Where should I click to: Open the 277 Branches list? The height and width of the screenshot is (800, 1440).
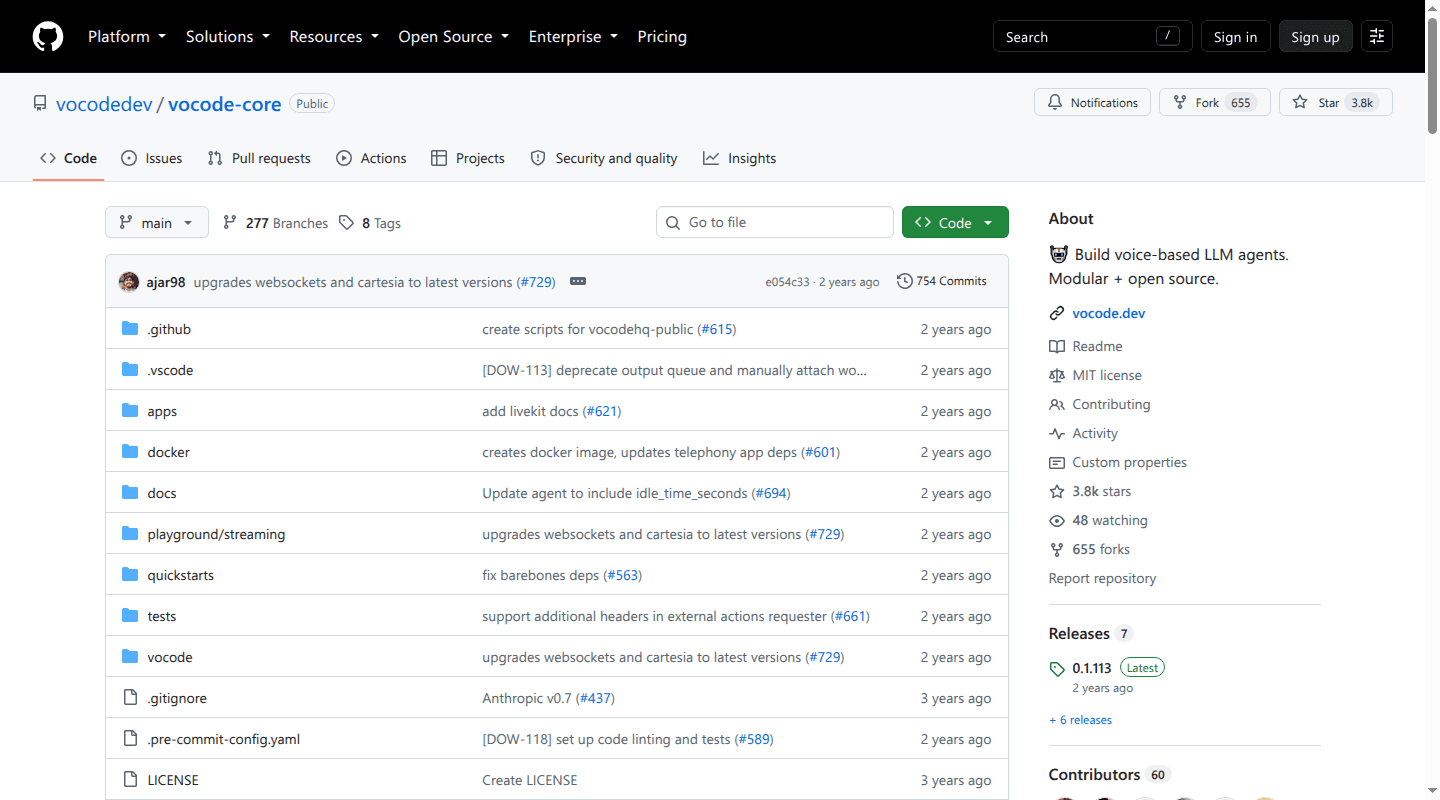click(x=275, y=223)
